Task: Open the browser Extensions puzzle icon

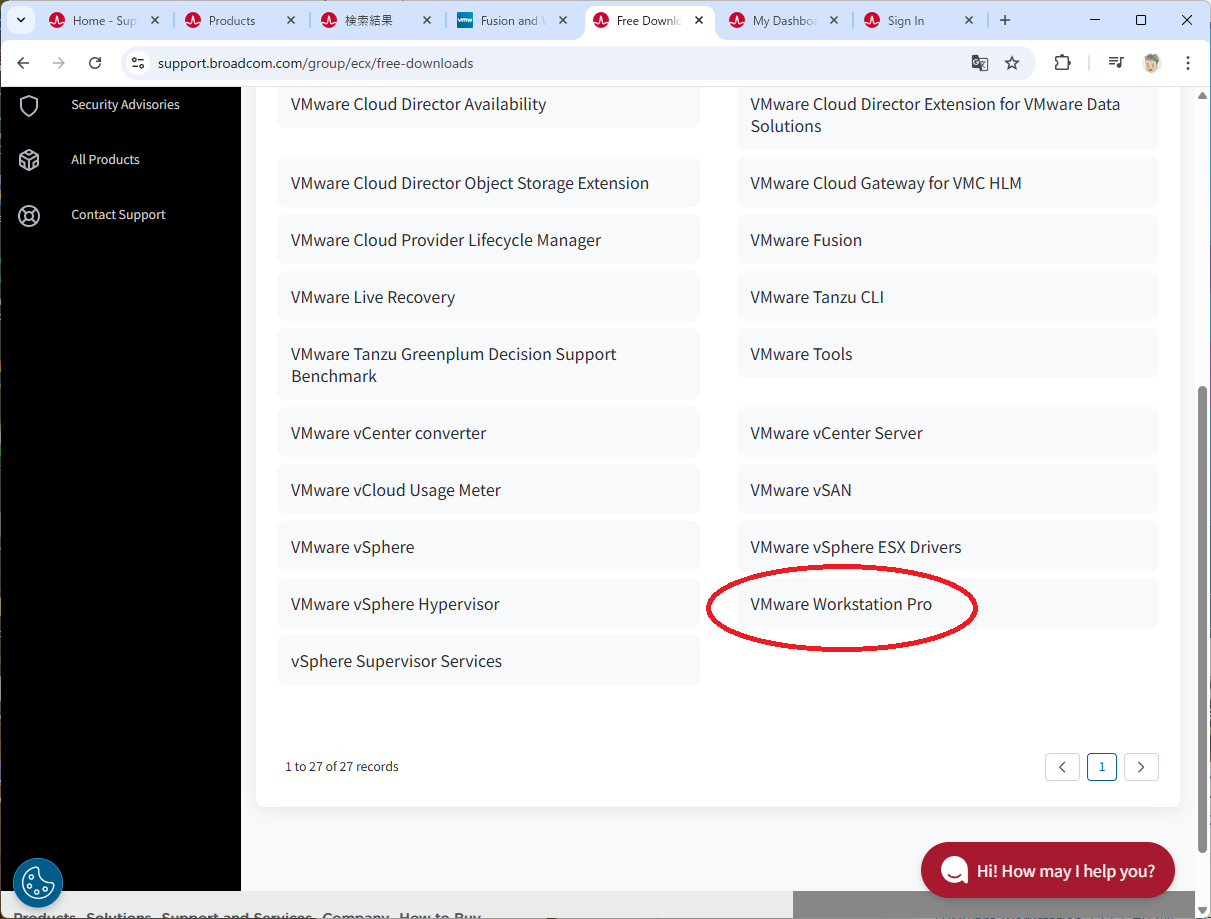Action: 1062,63
